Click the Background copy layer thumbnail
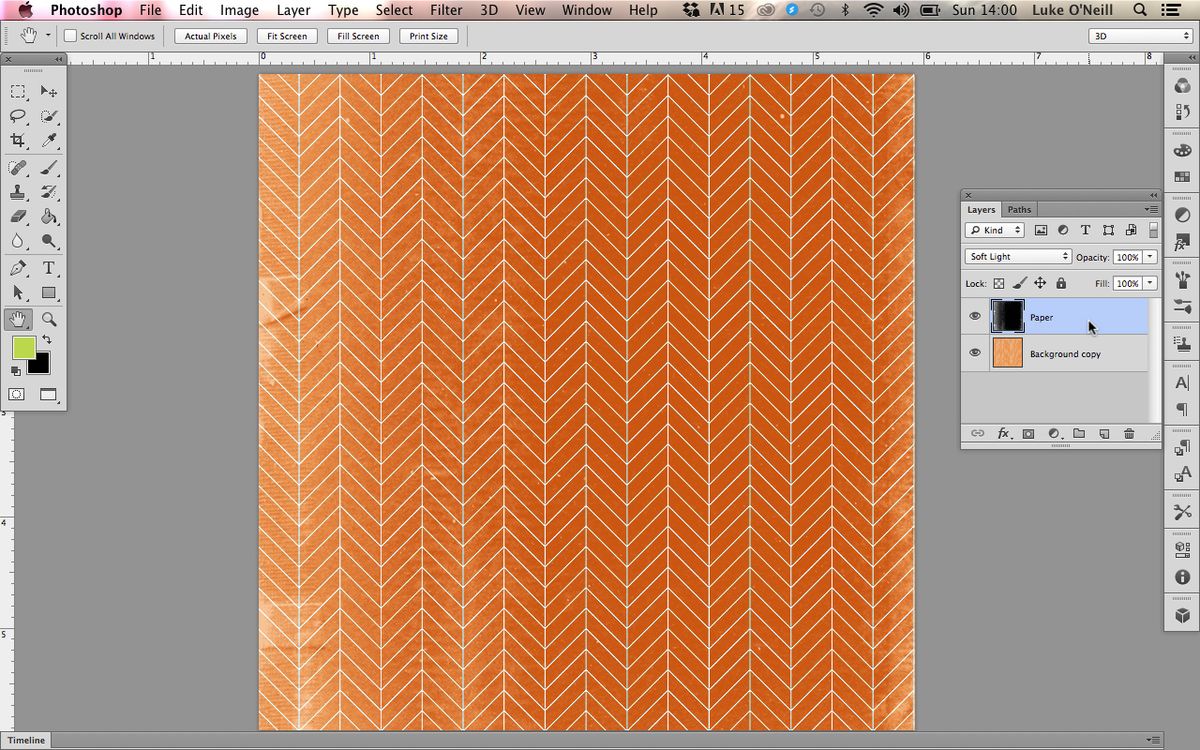This screenshot has height=750, width=1200. click(1007, 352)
